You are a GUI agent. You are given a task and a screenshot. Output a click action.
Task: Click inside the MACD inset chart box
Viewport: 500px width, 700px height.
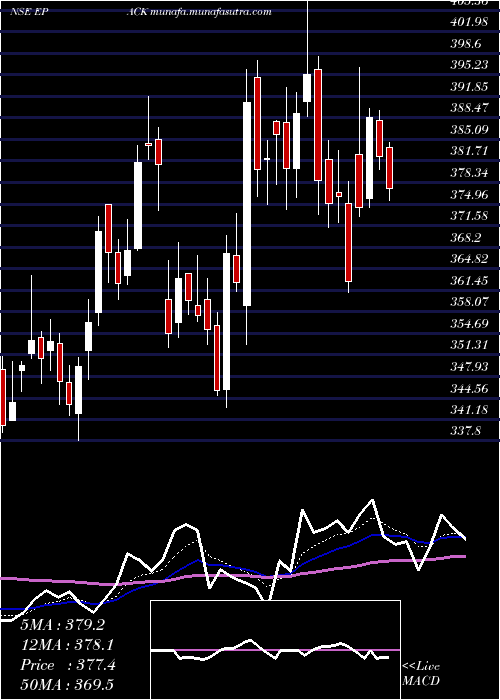pos(275,650)
